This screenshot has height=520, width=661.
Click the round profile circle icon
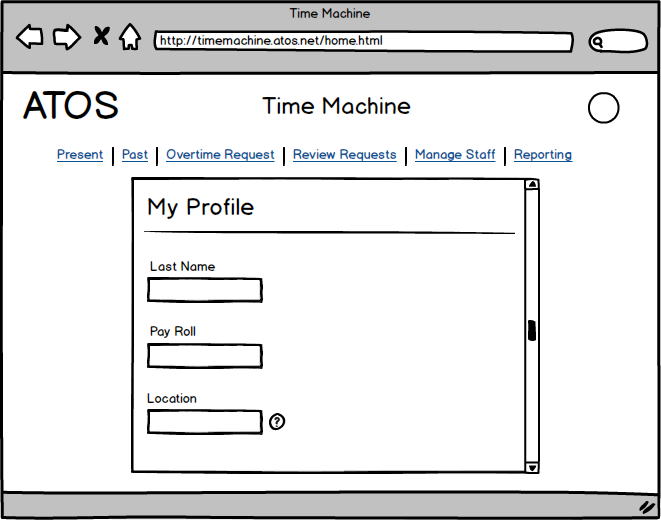click(603, 108)
